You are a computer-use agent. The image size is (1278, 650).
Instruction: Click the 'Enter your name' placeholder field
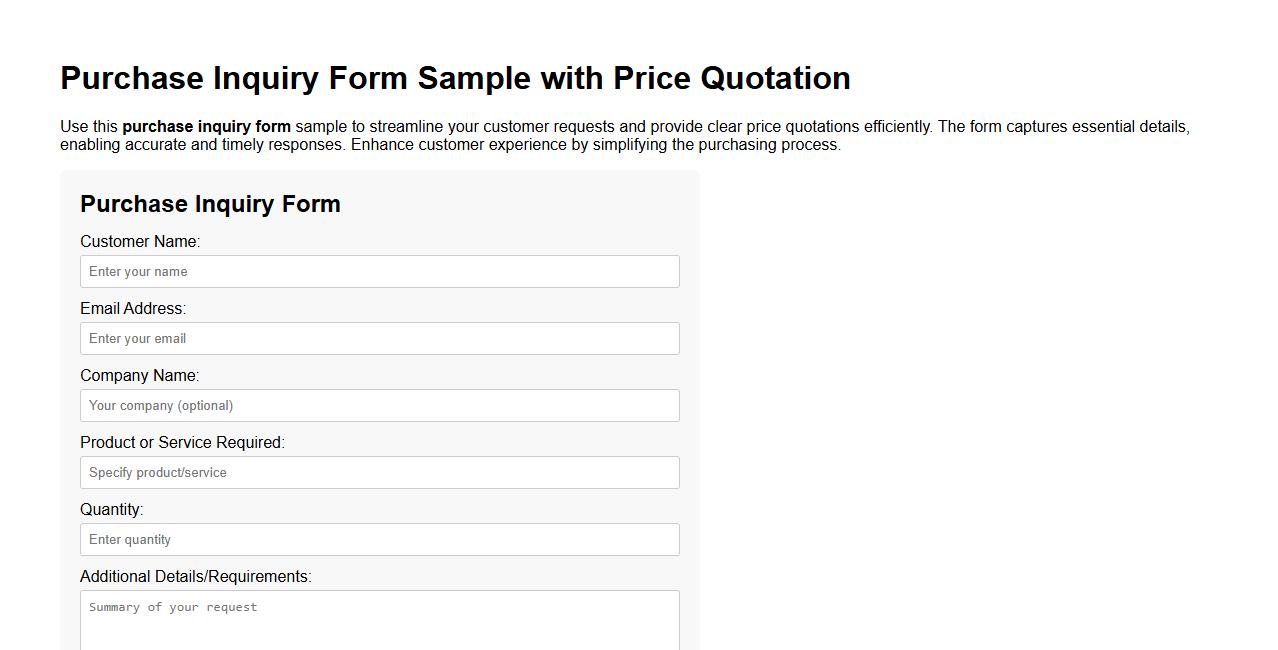(380, 271)
